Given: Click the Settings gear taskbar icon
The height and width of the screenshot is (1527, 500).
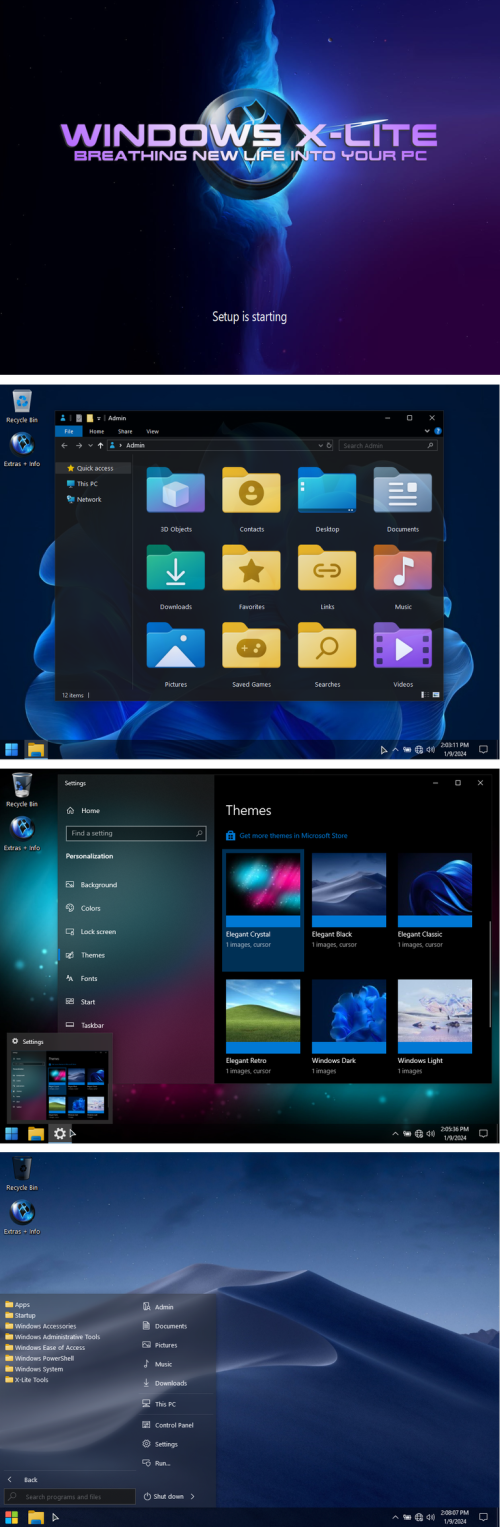Looking at the screenshot, I should pos(60,1133).
